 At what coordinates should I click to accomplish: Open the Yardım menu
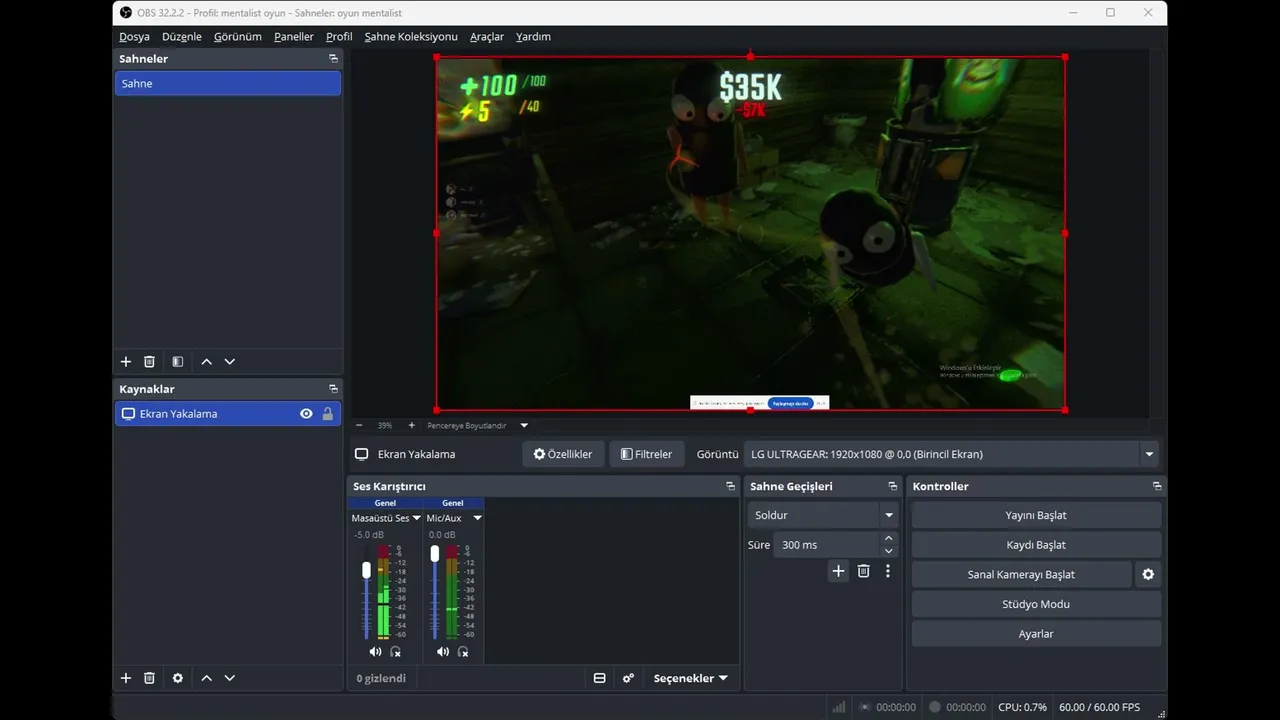pyautogui.click(x=533, y=37)
